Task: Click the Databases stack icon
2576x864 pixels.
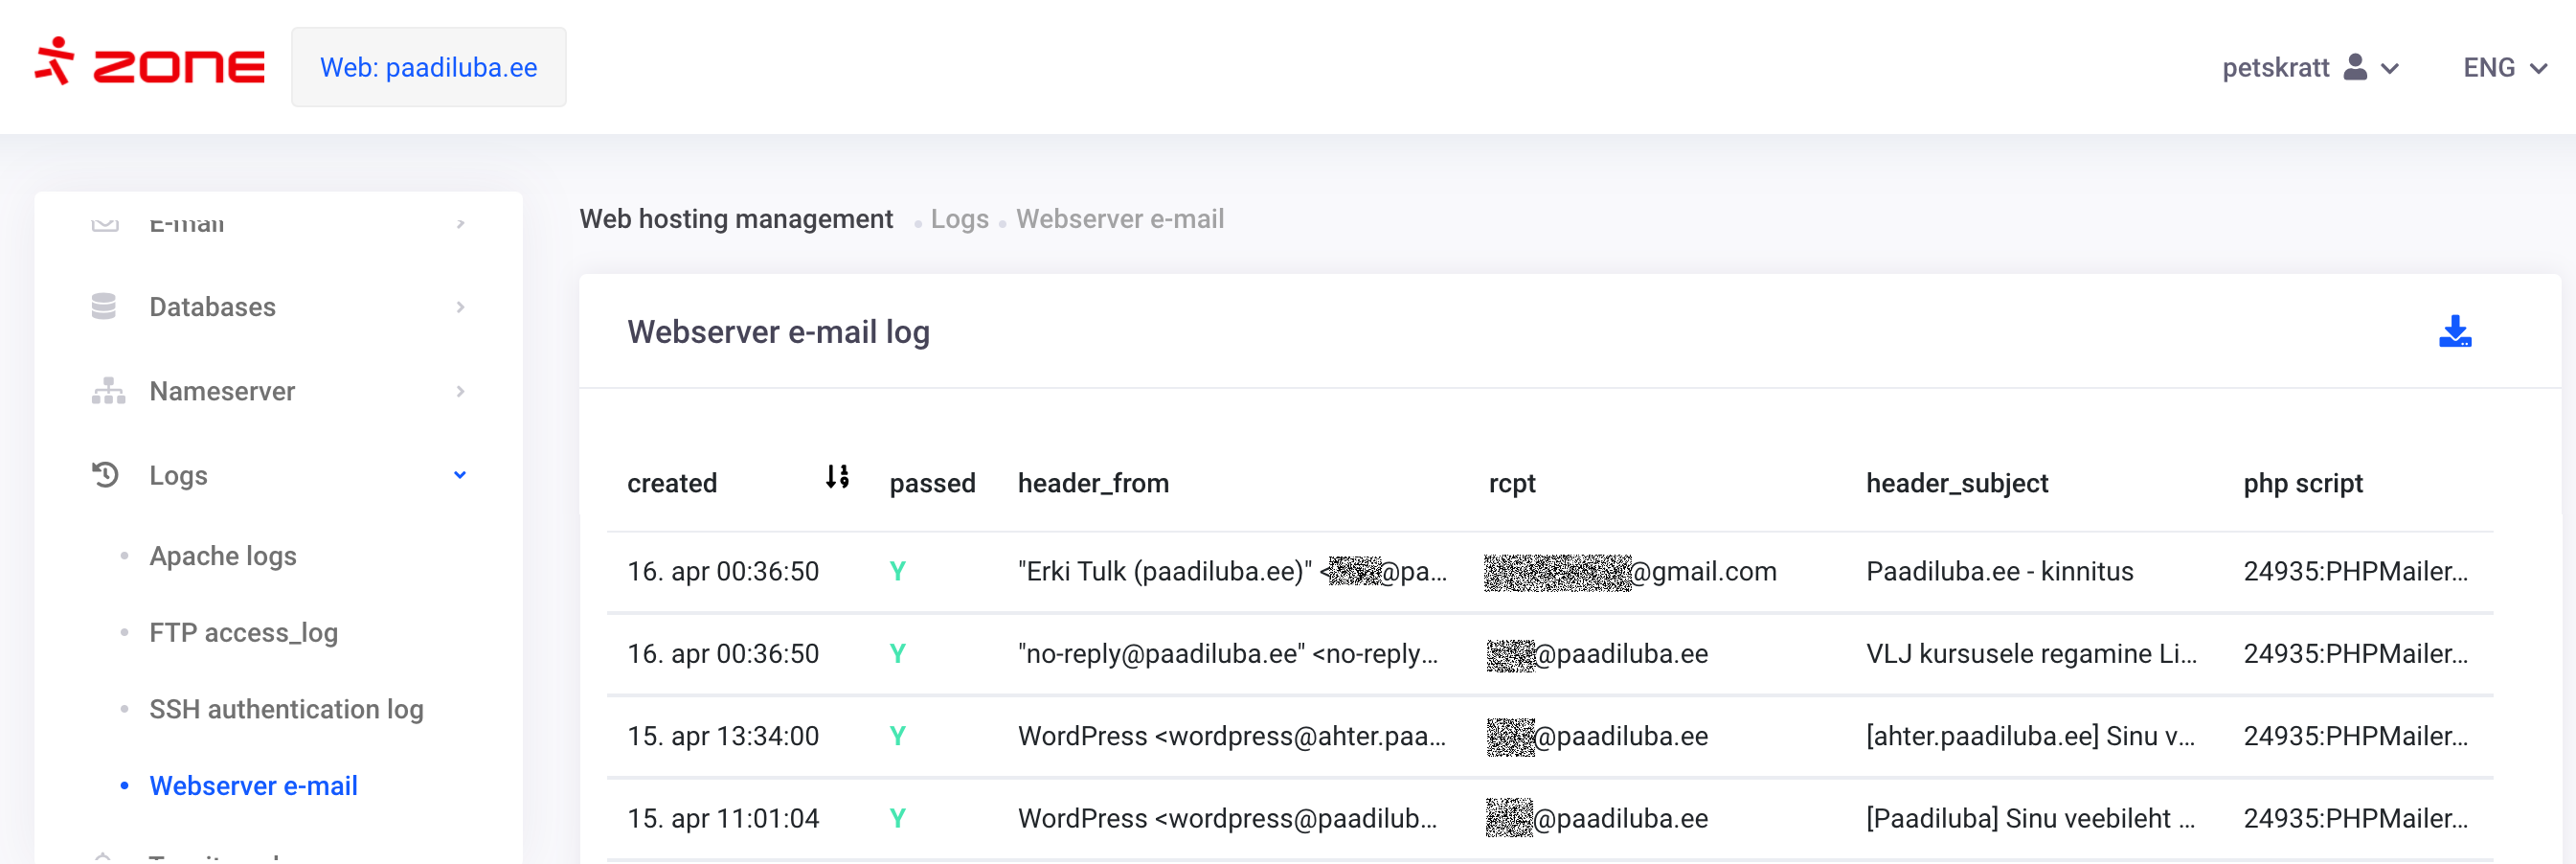Action: click(104, 306)
